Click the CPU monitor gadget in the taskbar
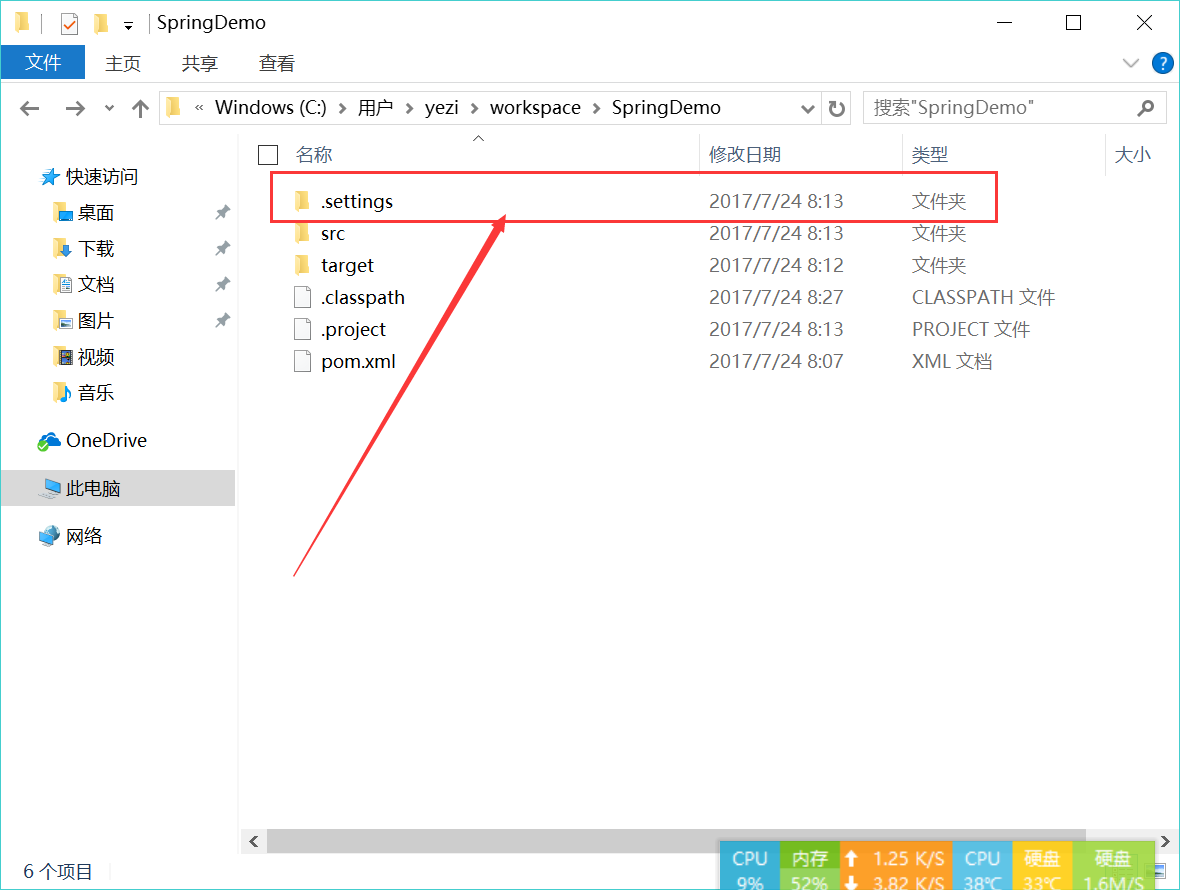This screenshot has height=890, width=1180. [x=749, y=865]
